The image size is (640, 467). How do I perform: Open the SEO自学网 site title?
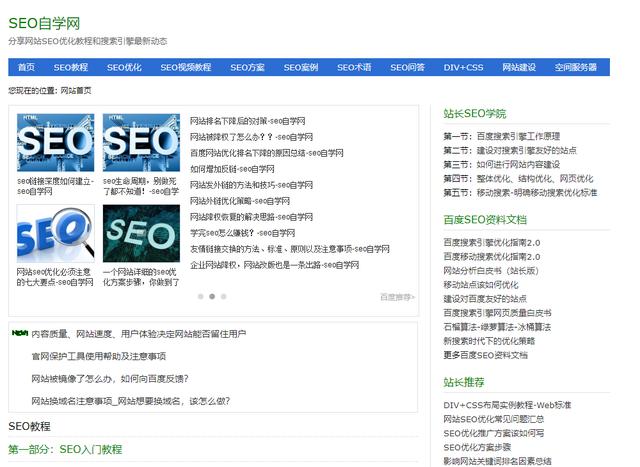point(44,23)
